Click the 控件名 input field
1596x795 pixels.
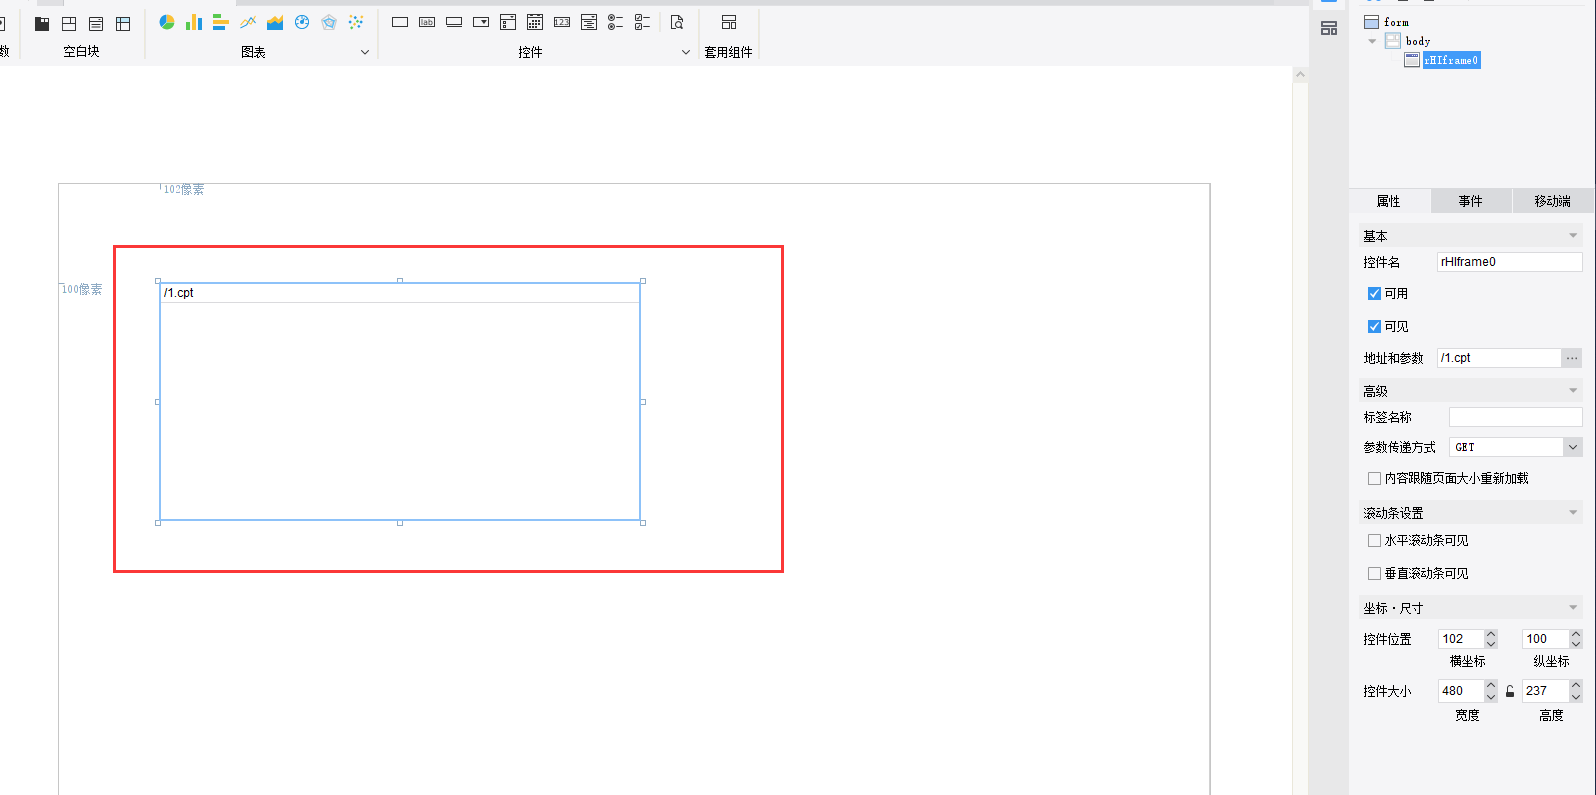pos(1510,262)
